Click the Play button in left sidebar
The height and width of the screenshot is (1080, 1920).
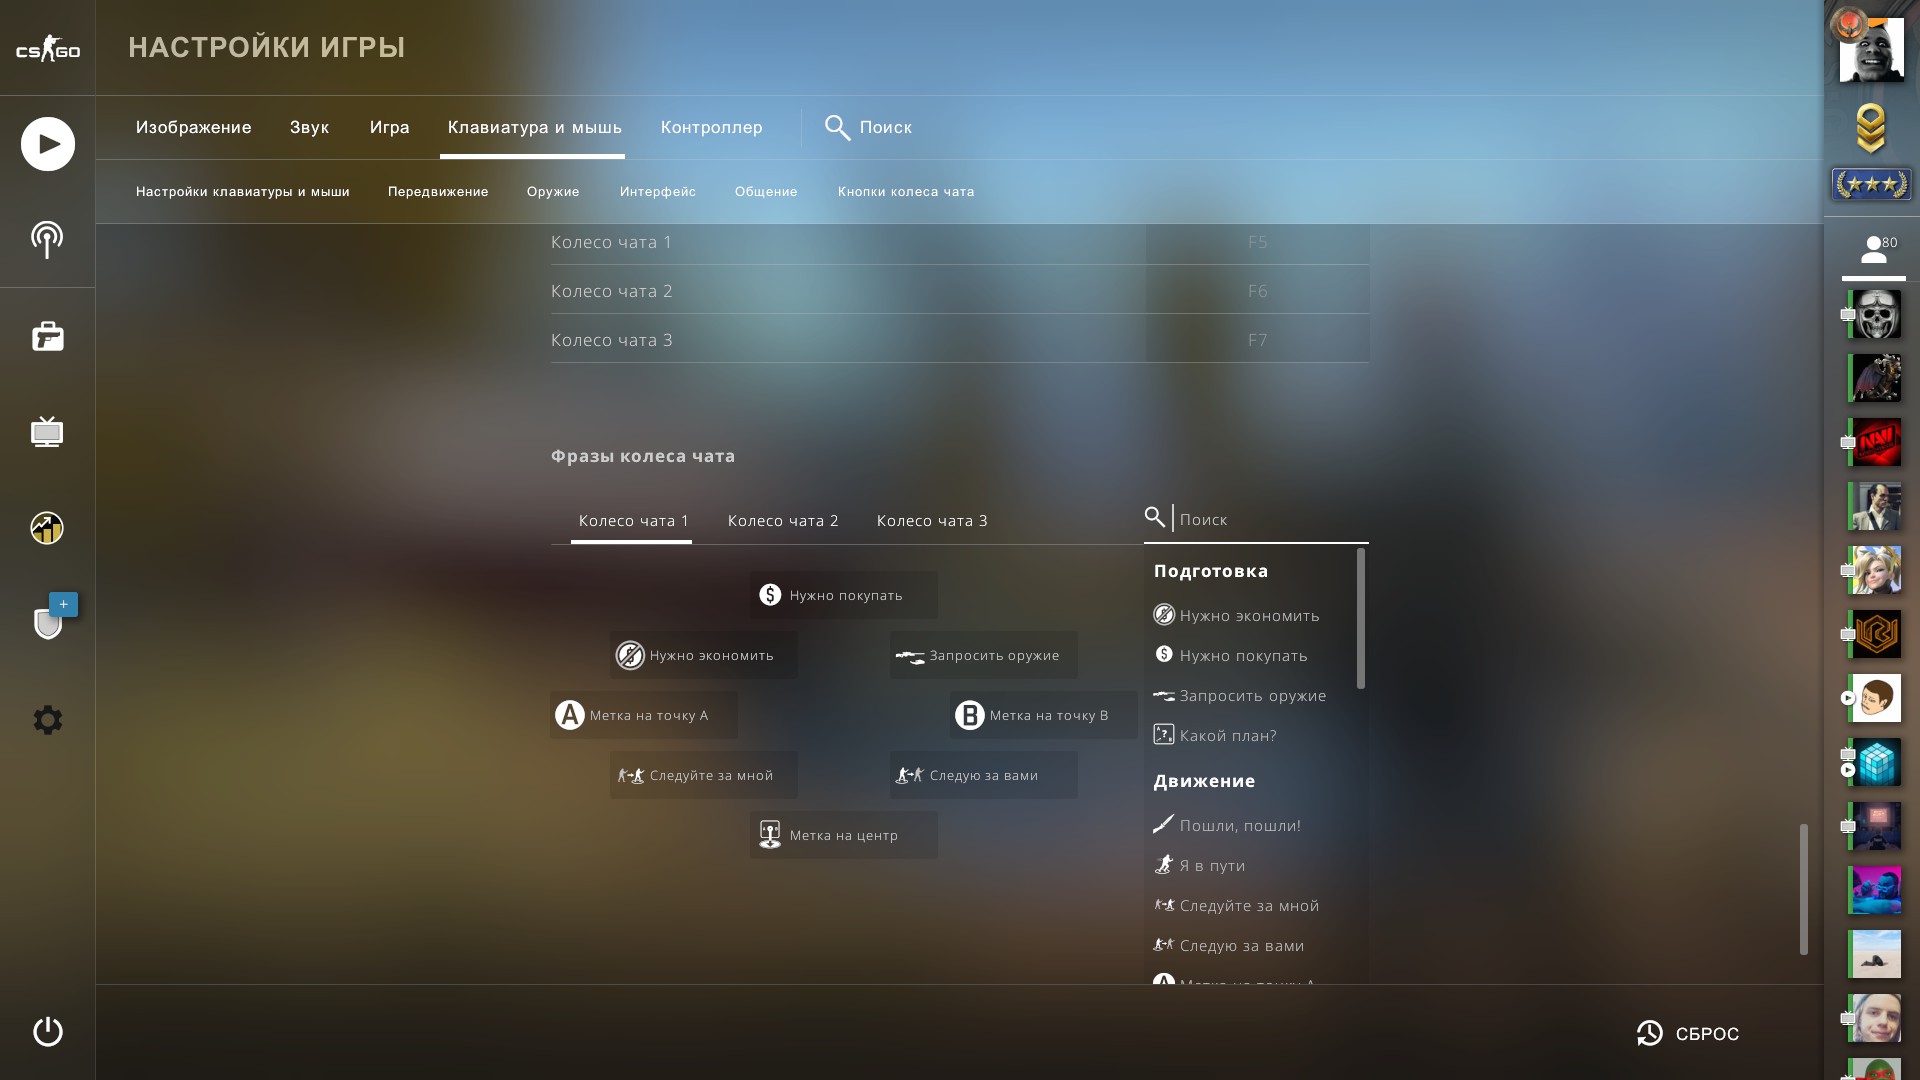pyautogui.click(x=47, y=144)
